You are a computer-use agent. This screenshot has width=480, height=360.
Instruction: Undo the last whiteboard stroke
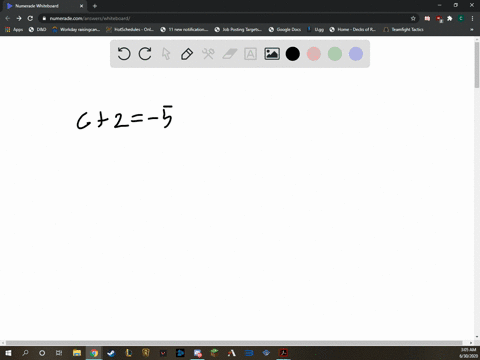click(124, 54)
